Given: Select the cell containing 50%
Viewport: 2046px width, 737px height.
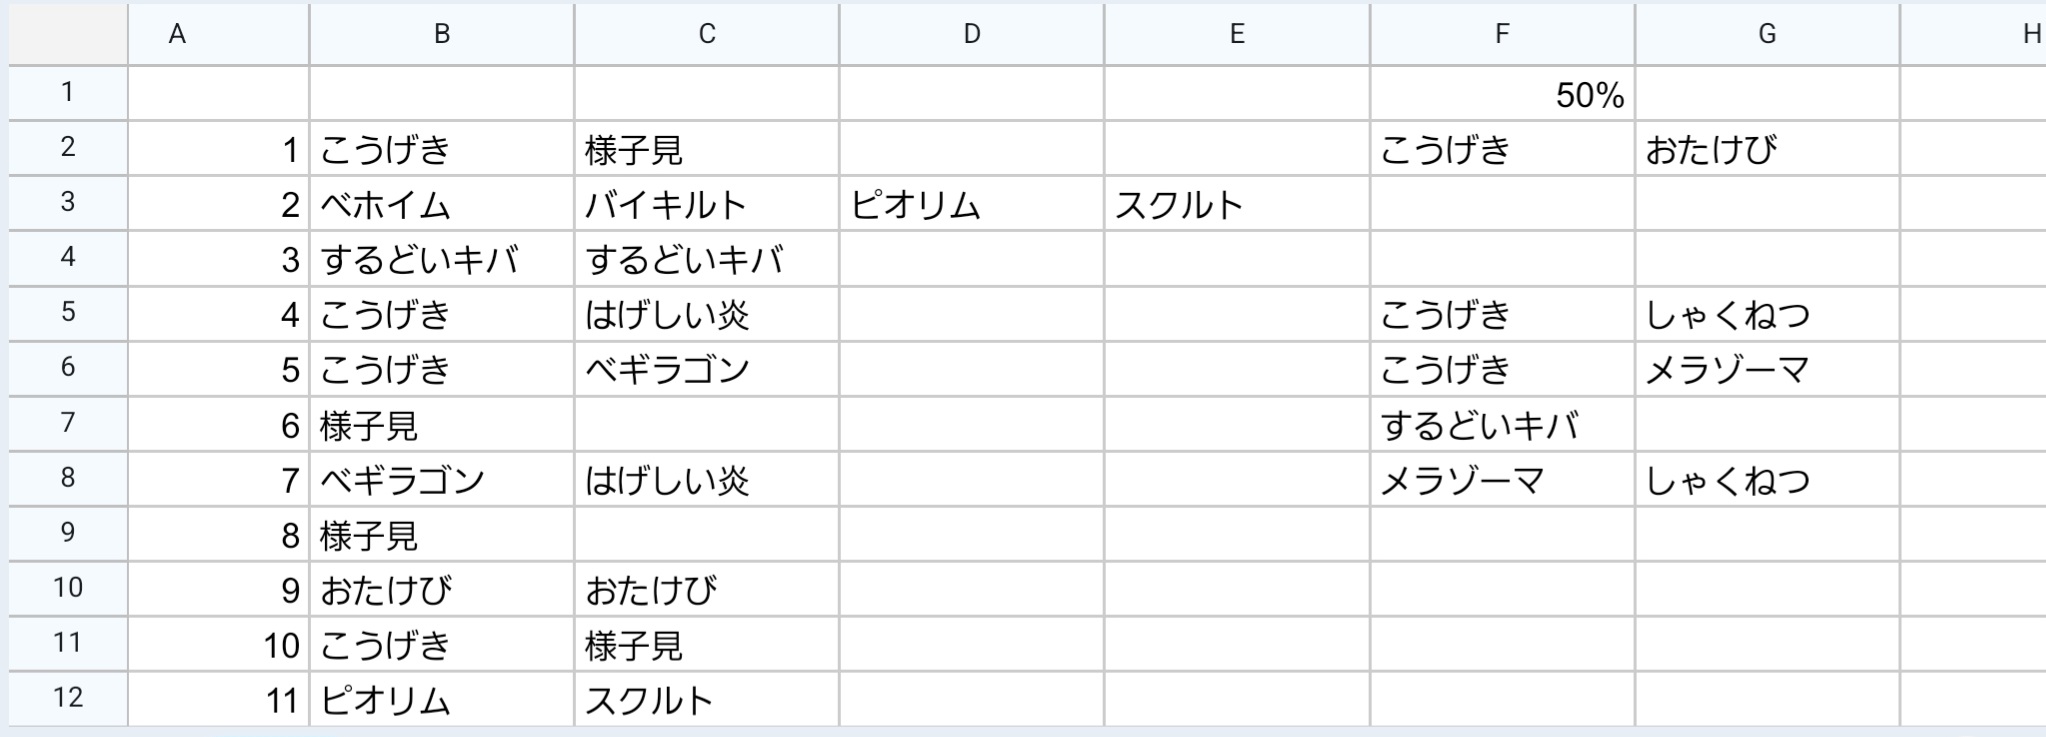Looking at the screenshot, I should coord(1502,95).
